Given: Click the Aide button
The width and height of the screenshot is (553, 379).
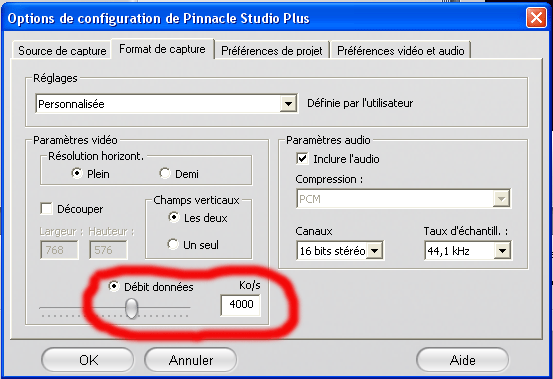Looking at the screenshot, I should [462, 360].
